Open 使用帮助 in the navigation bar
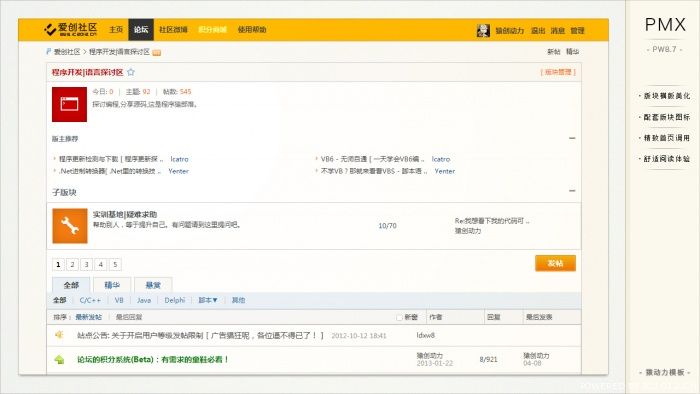The image size is (700, 394). 252,29
